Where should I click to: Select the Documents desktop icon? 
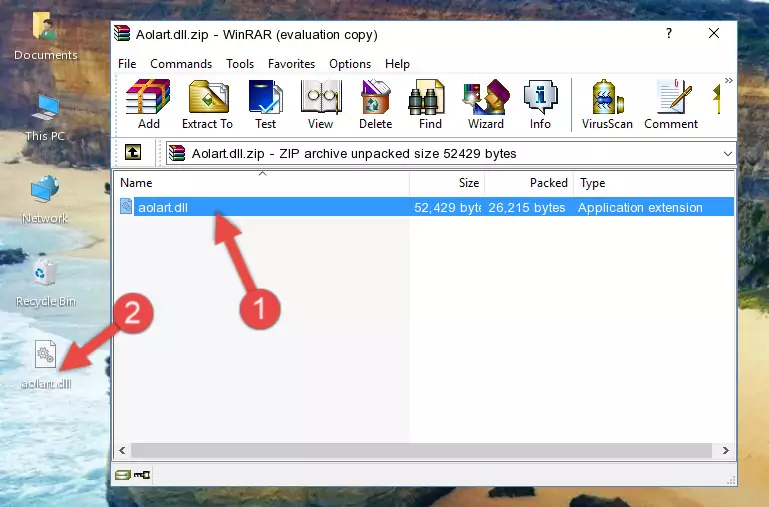pyautogui.click(x=45, y=36)
